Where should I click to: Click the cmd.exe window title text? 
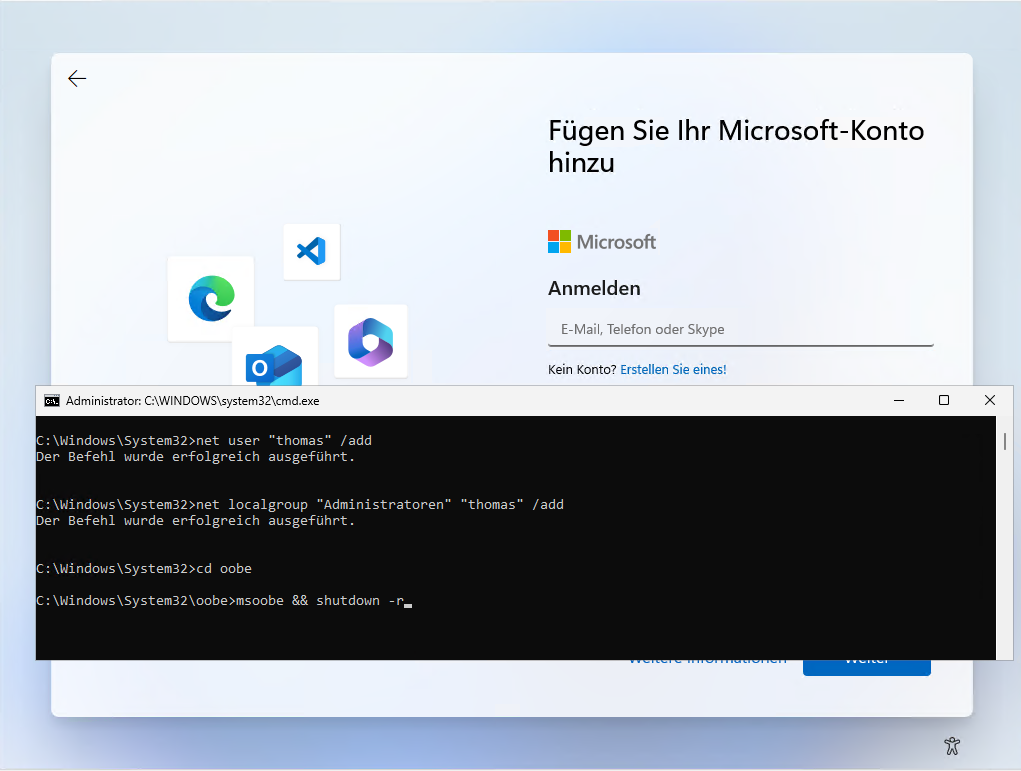[193, 401]
